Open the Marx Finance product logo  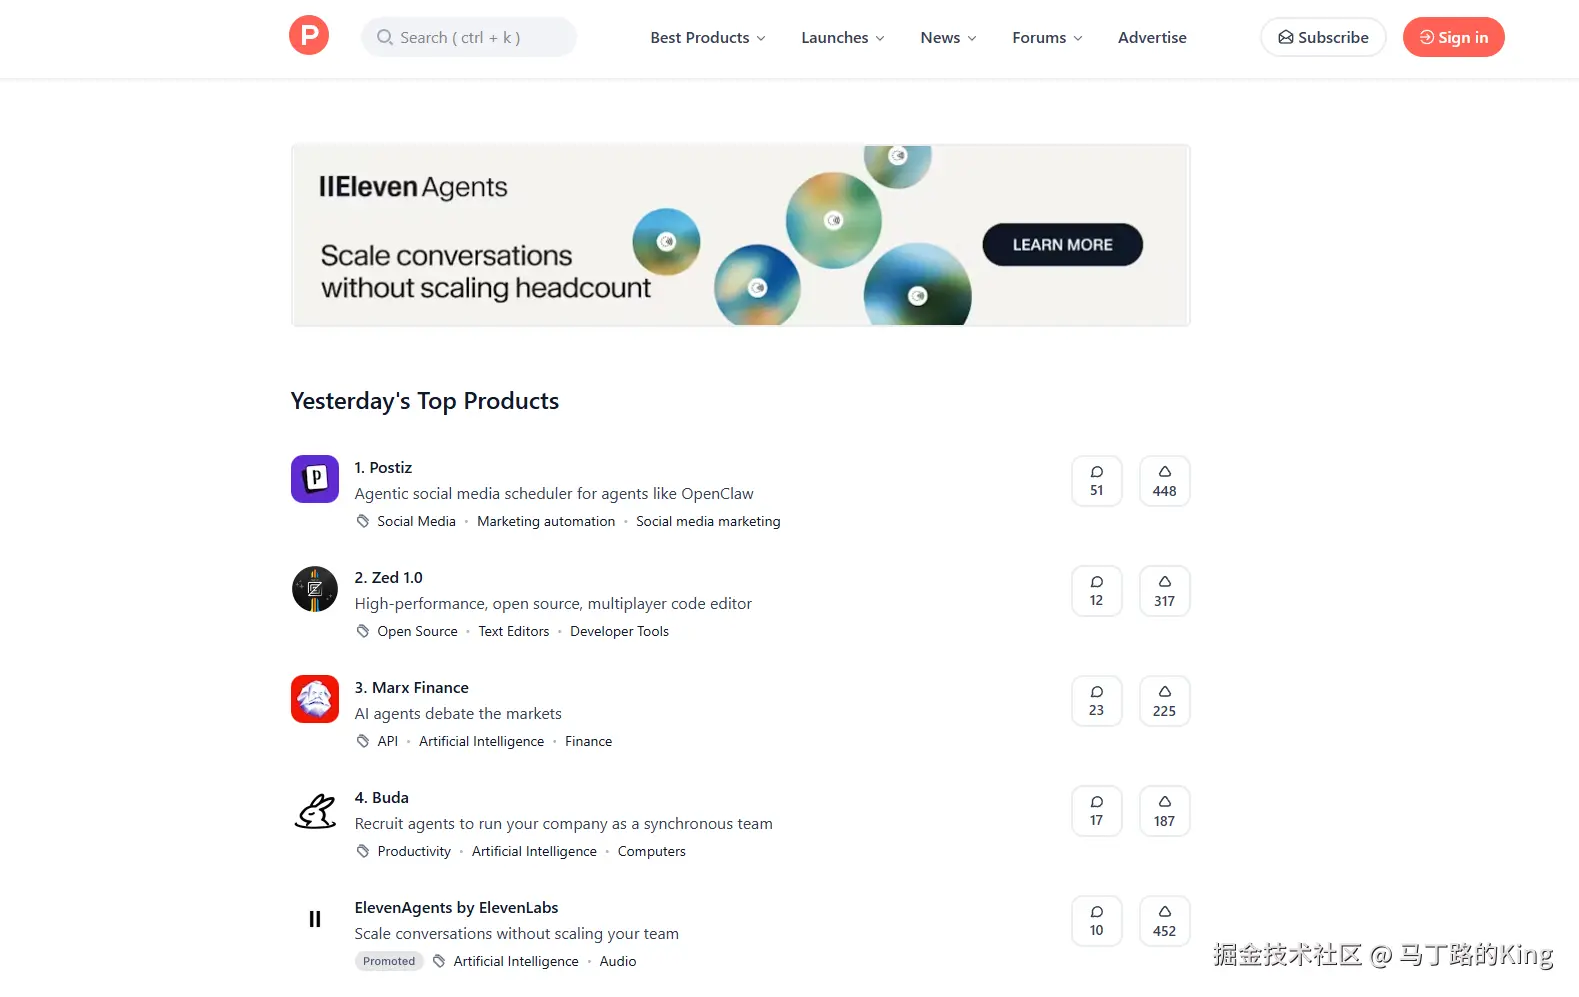pyautogui.click(x=315, y=699)
